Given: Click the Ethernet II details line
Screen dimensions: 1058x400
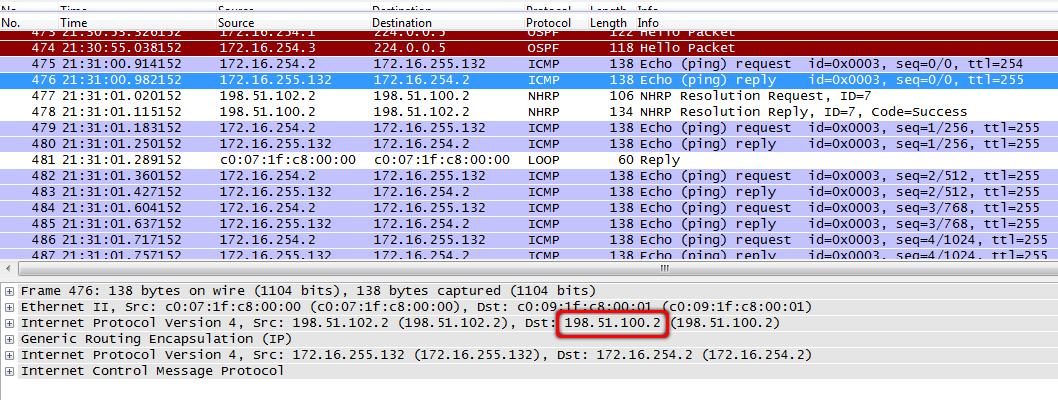Looking at the screenshot, I should pyautogui.click(x=416, y=307).
